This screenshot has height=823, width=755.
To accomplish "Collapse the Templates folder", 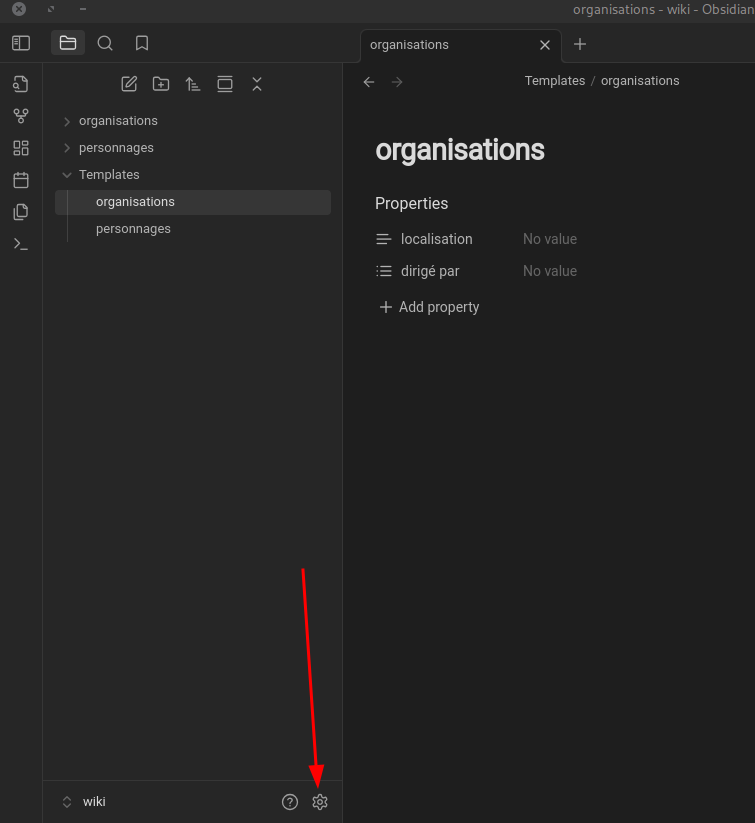I will (x=67, y=175).
